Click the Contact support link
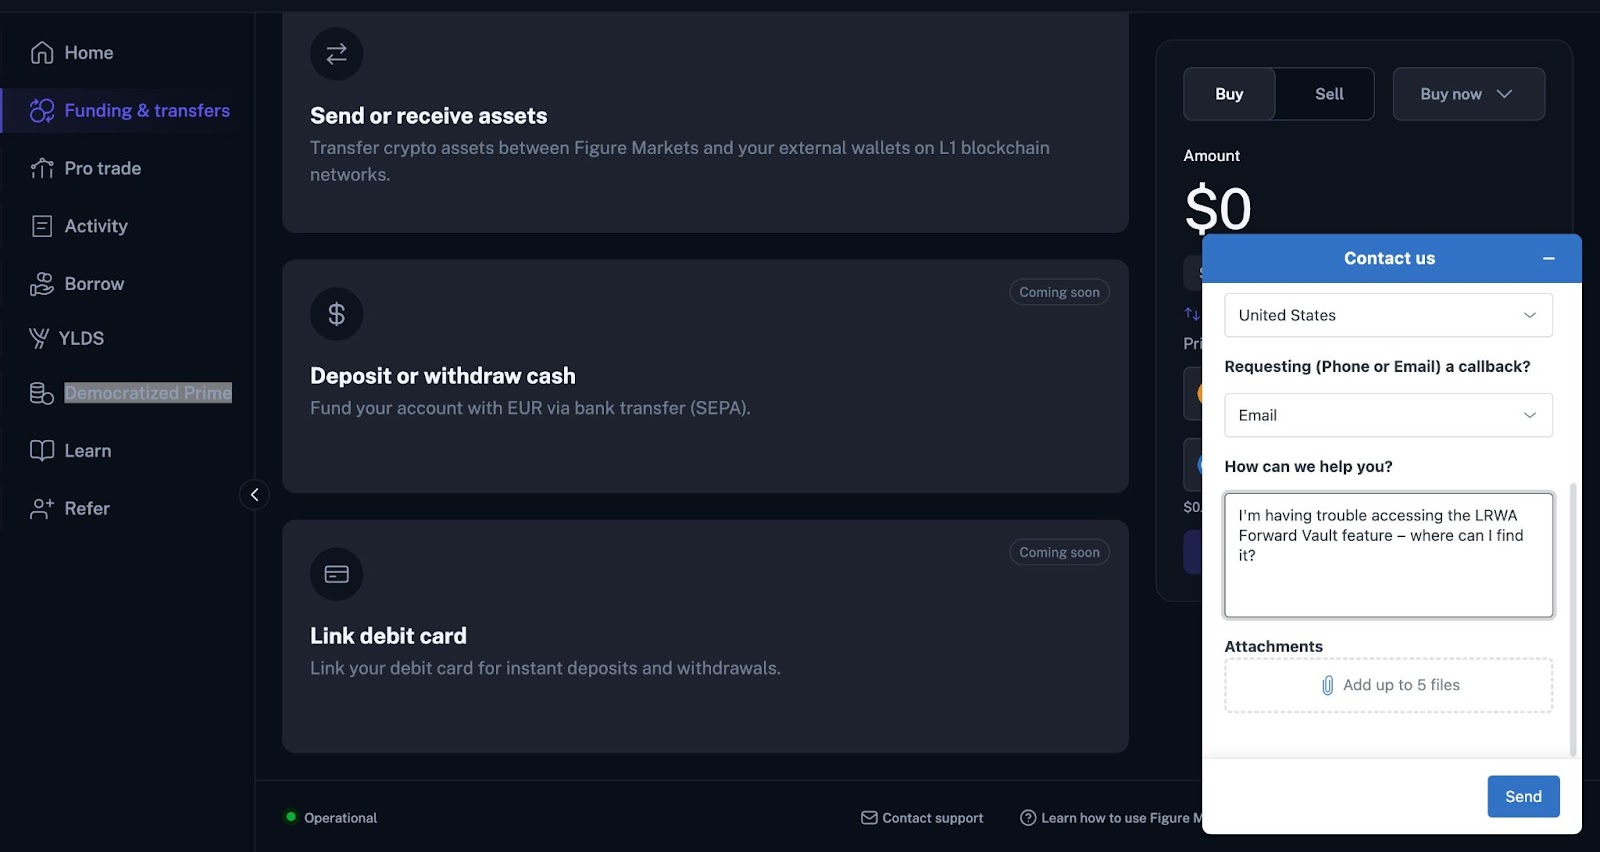This screenshot has width=1600, height=852. (922, 818)
